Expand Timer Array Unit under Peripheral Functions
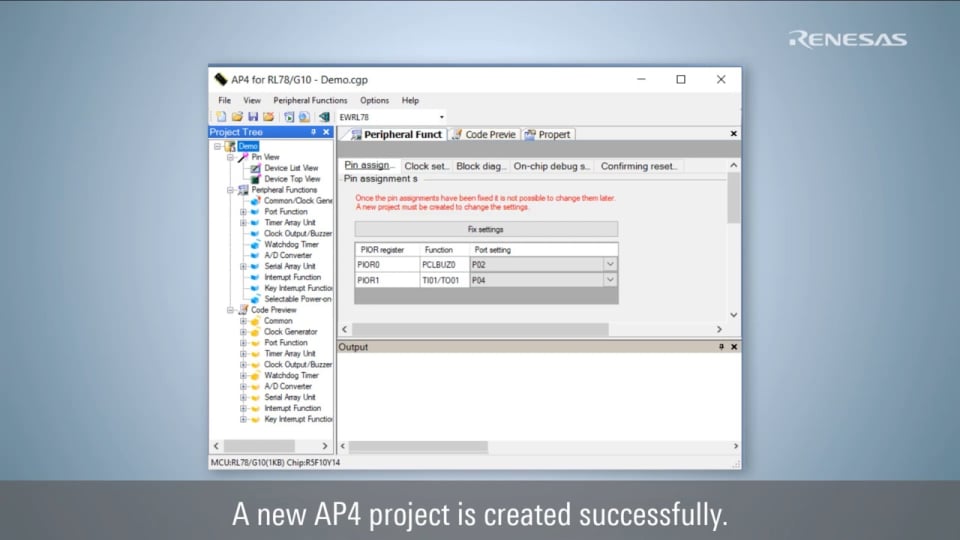 coord(243,223)
